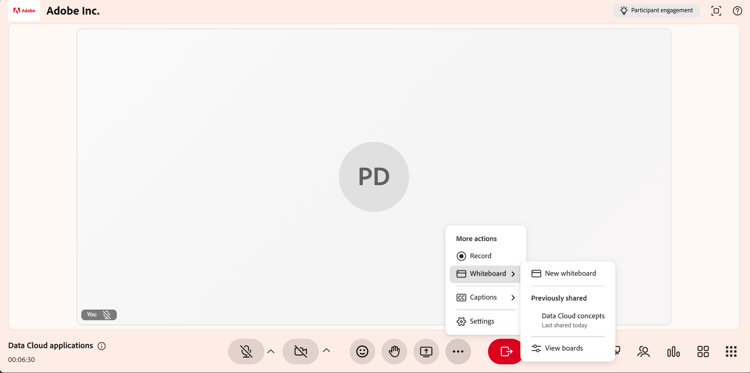Click the Last shared today text
Image resolution: width=750 pixels, height=373 pixels.
coord(564,326)
